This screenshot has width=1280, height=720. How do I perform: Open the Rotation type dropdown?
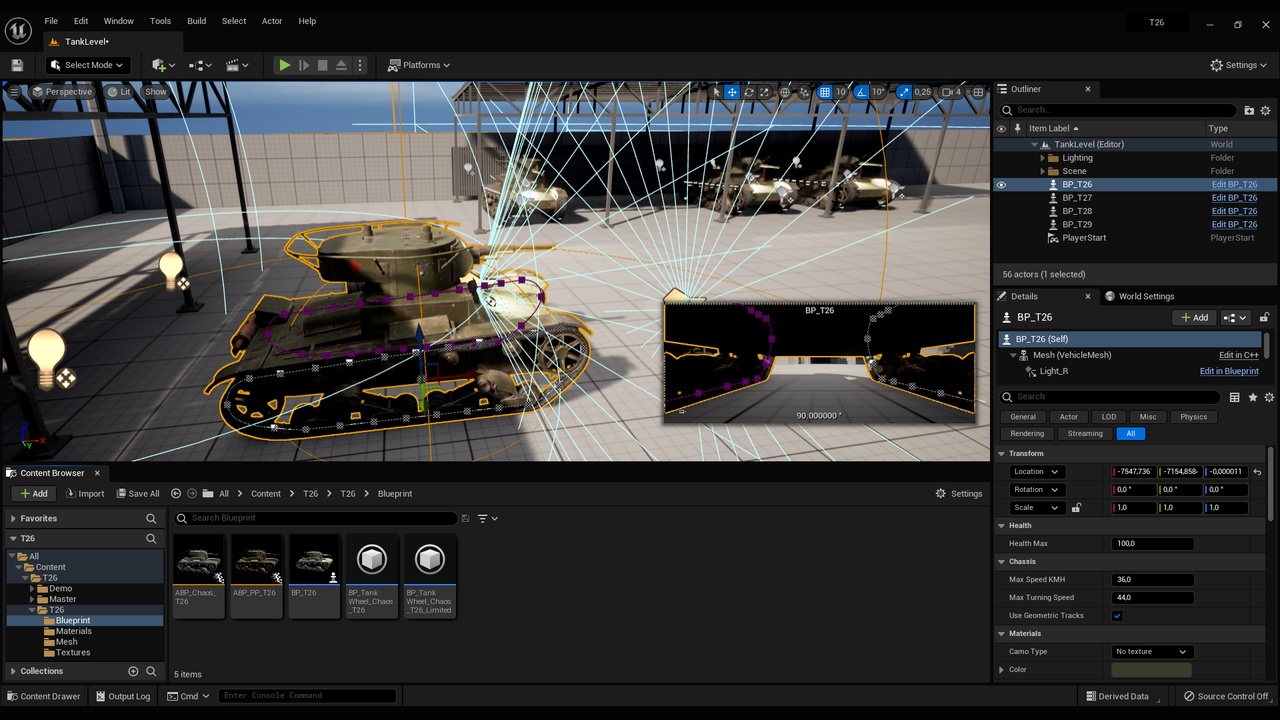[1035, 490]
